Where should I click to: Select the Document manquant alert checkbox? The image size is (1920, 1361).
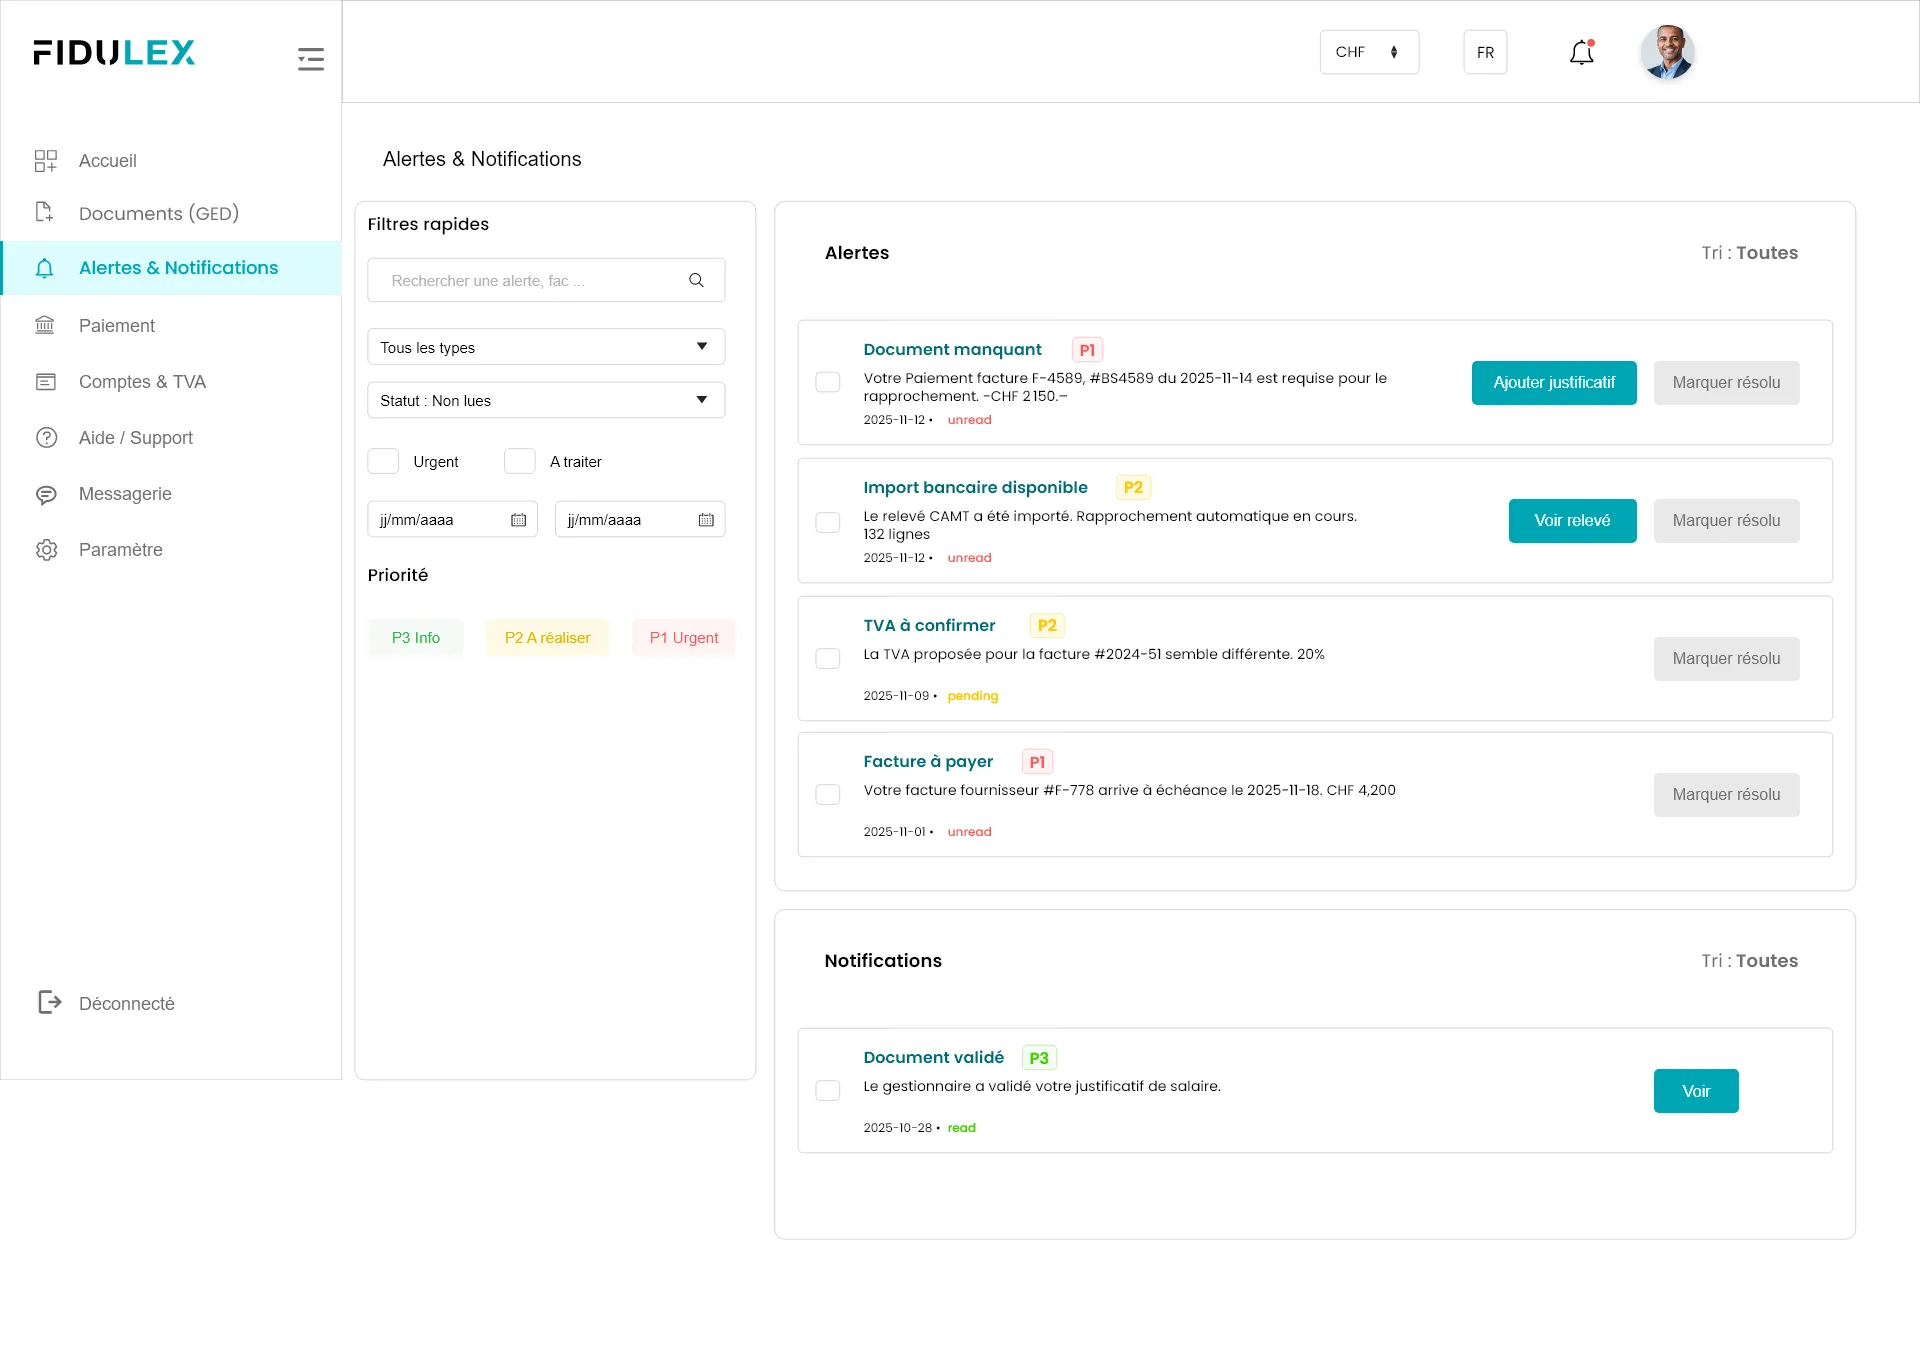point(828,382)
